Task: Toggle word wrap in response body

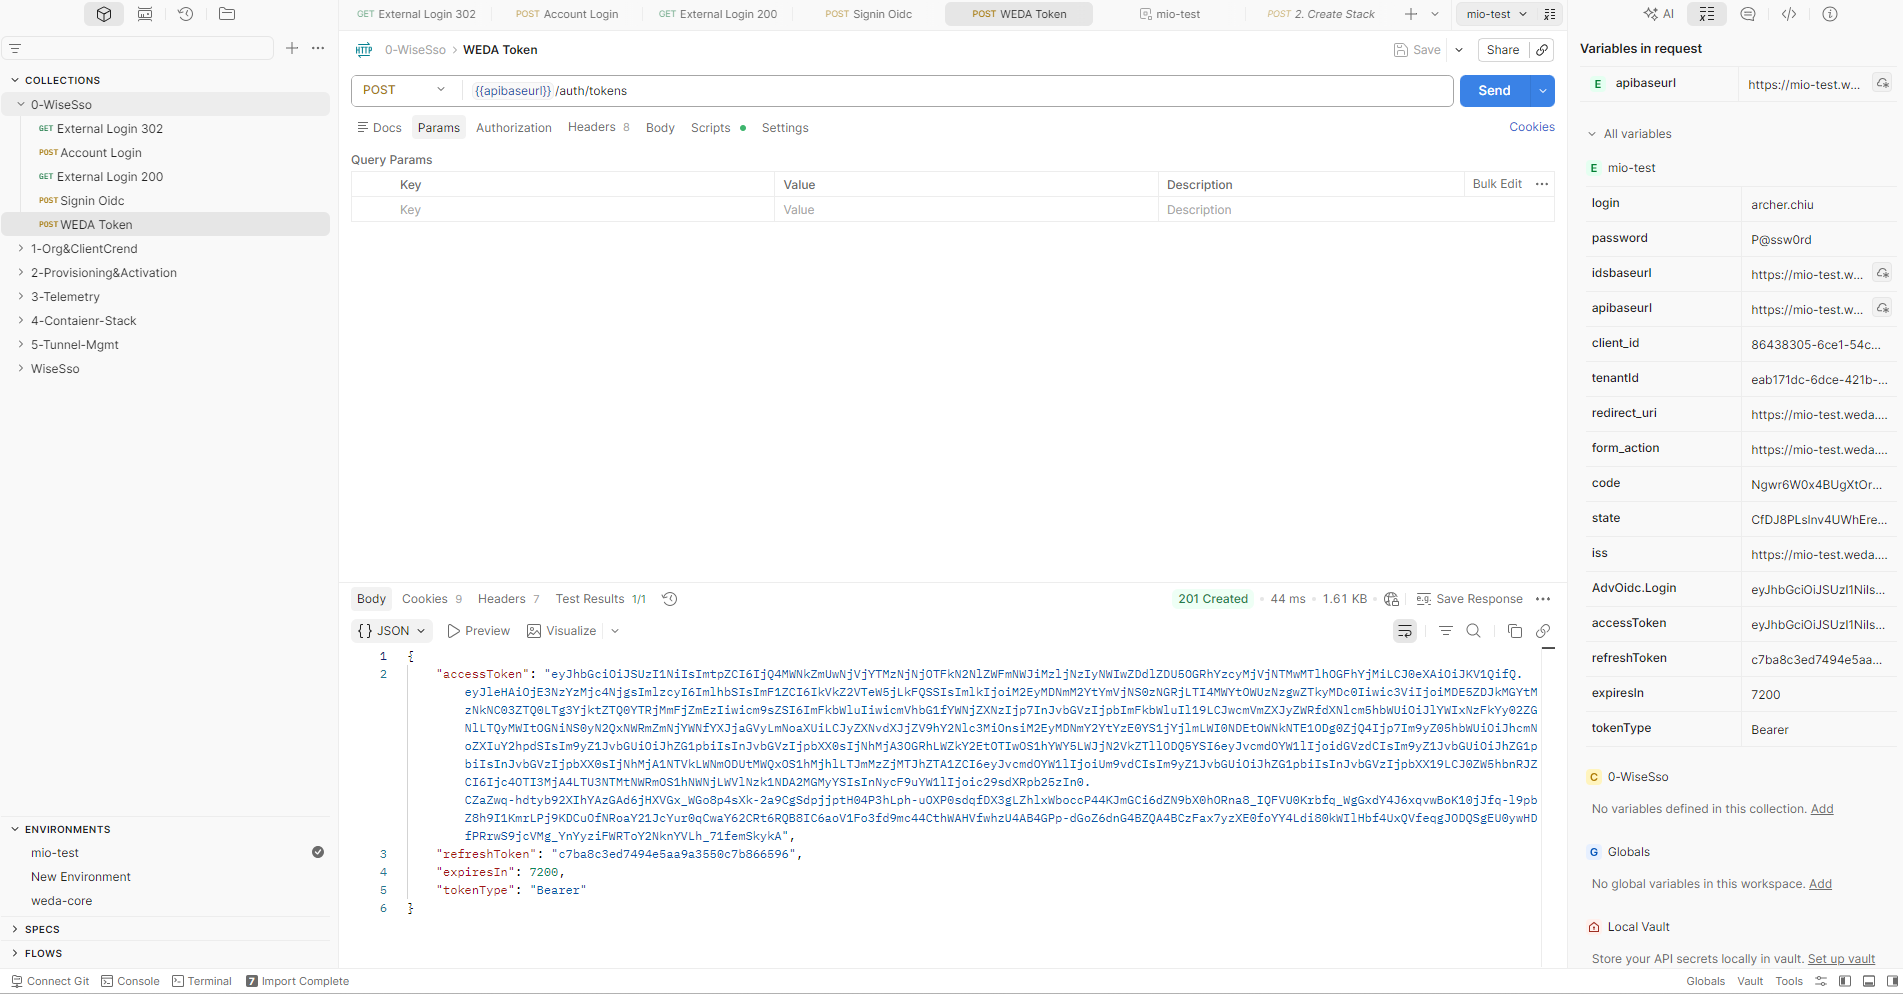Action: [1405, 631]
